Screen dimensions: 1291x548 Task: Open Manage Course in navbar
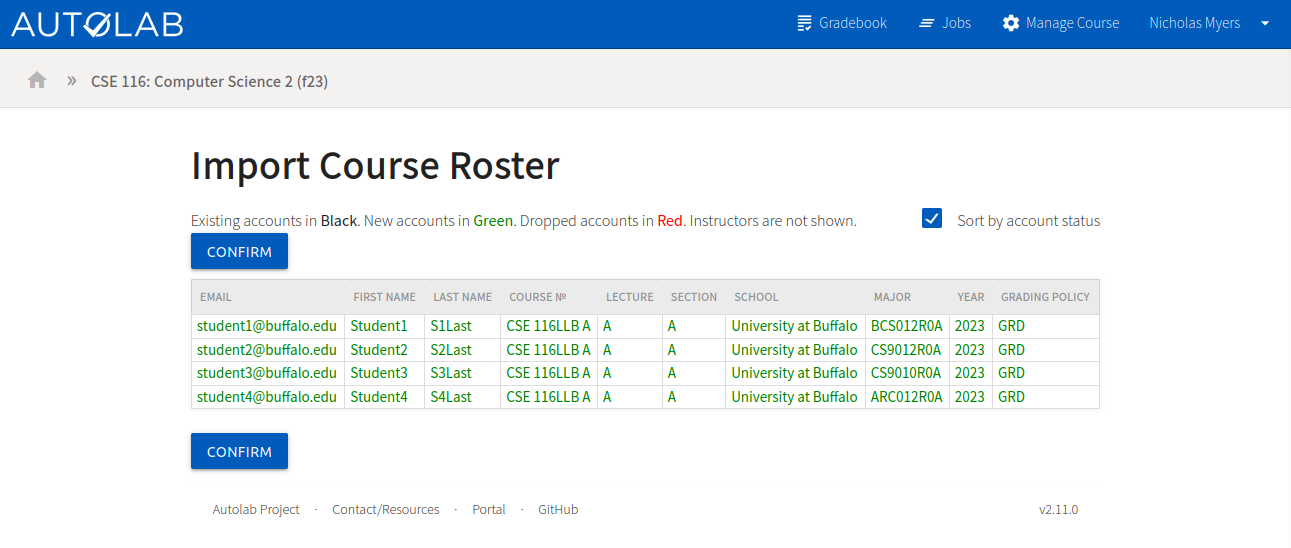(x=1061, y=23)
